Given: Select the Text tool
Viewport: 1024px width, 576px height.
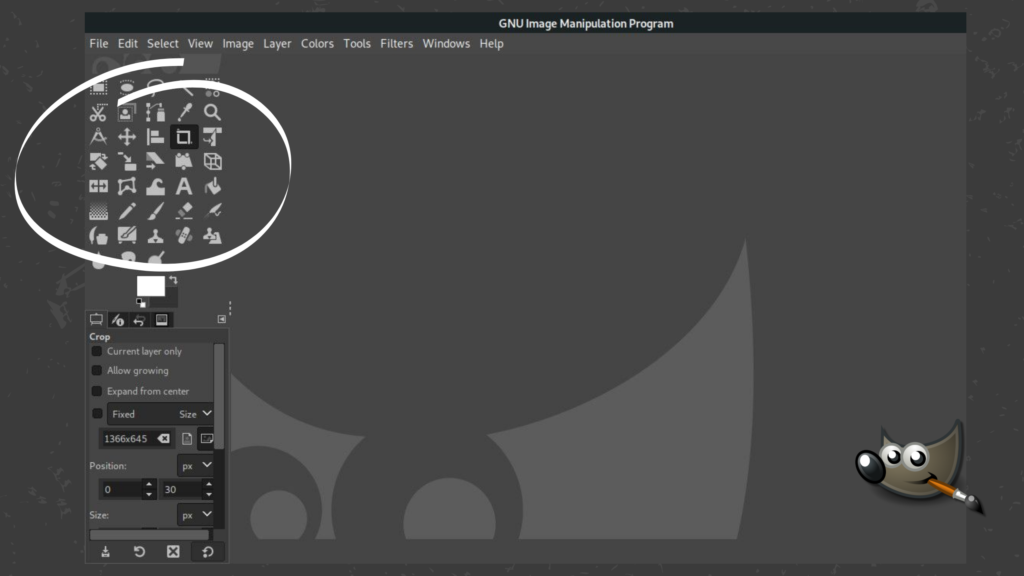Looking at the screenshot, I should coord(184,187).
